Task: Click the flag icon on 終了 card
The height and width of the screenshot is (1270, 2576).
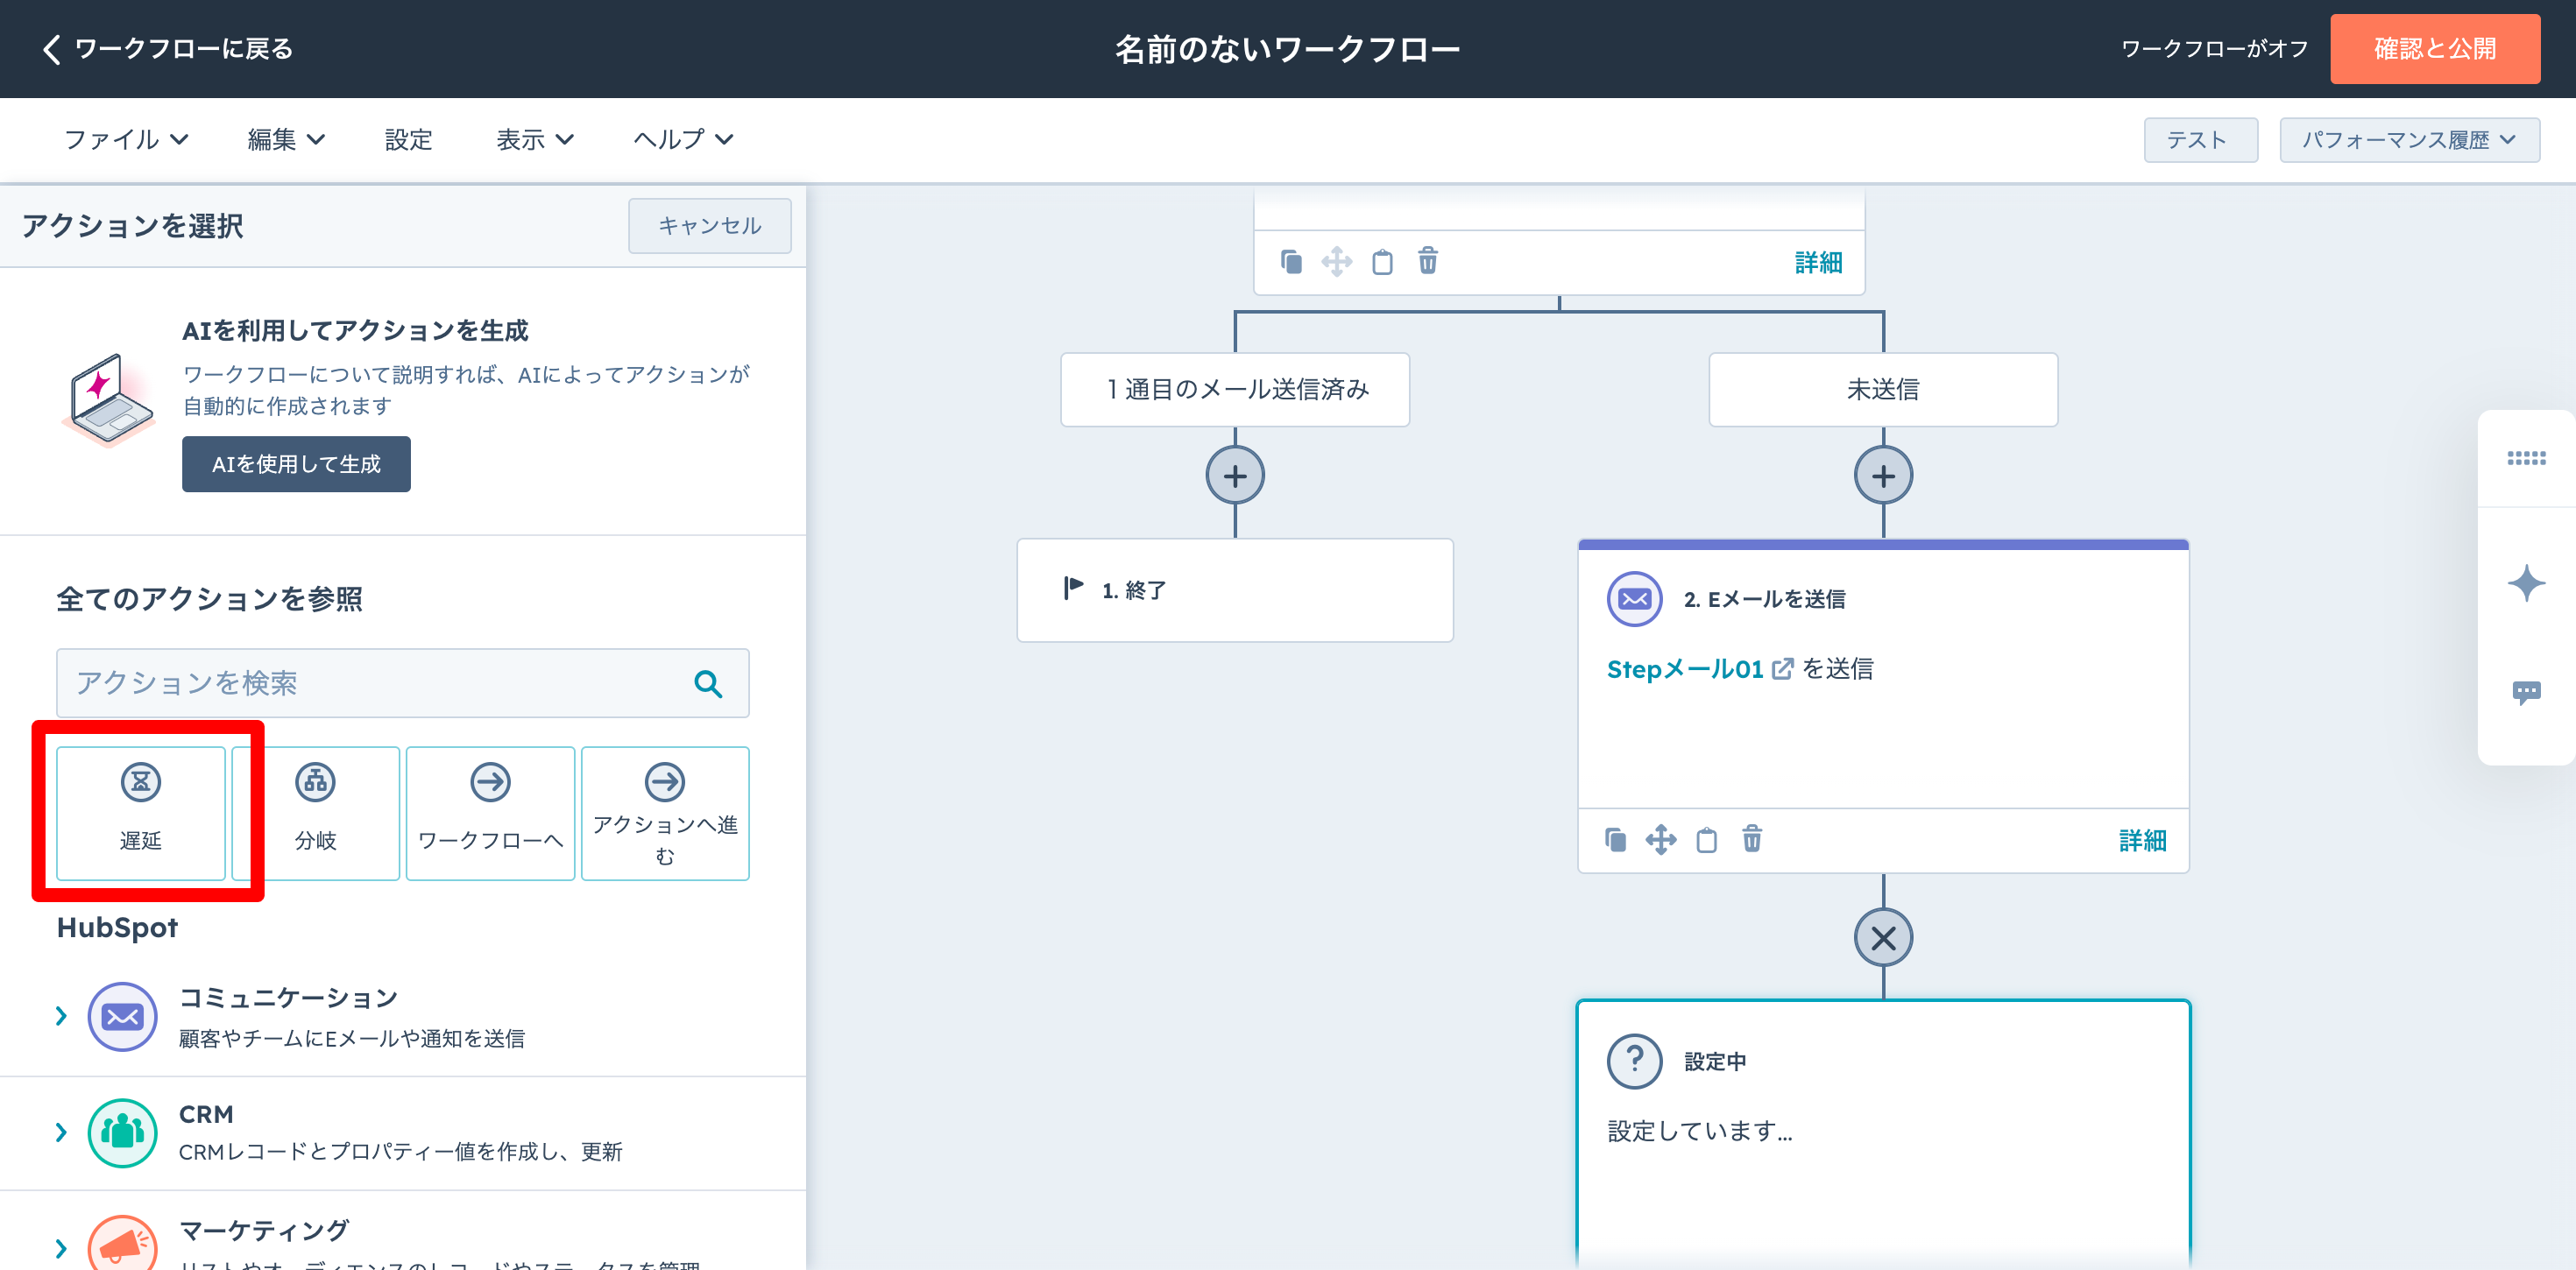Action: tap(1073, 588)
